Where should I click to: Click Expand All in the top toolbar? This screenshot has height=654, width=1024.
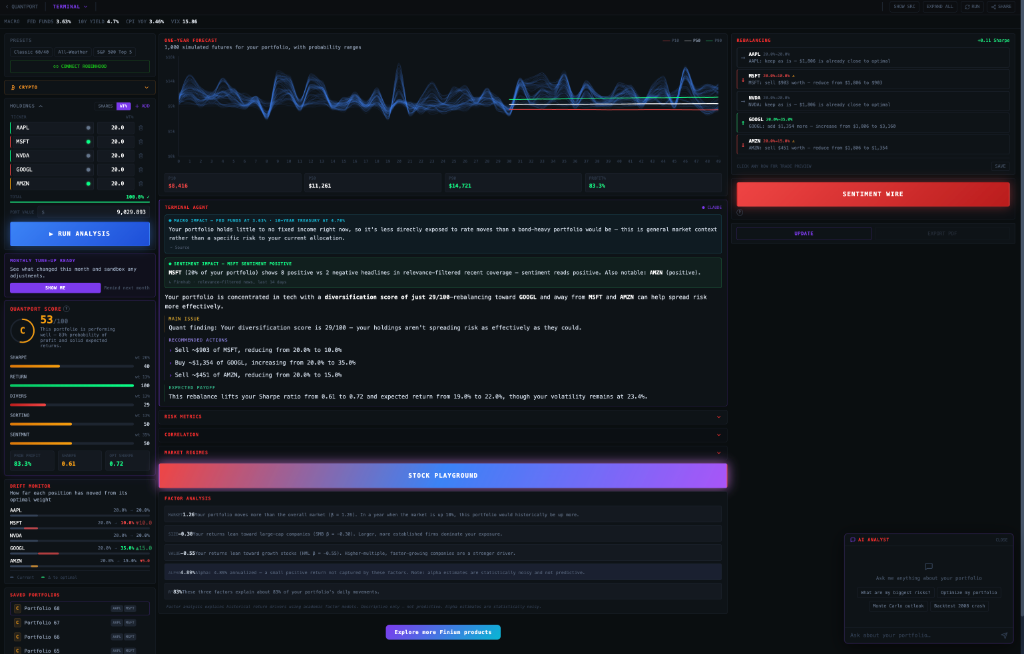point(940,7)
